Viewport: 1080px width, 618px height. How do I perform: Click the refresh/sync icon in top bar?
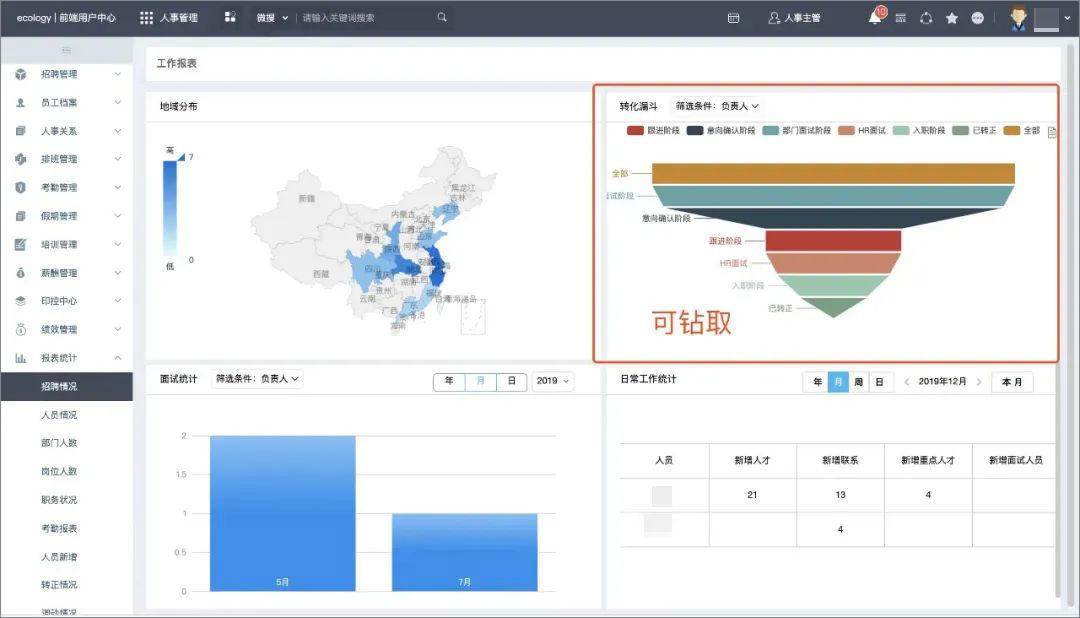point(927,17)
